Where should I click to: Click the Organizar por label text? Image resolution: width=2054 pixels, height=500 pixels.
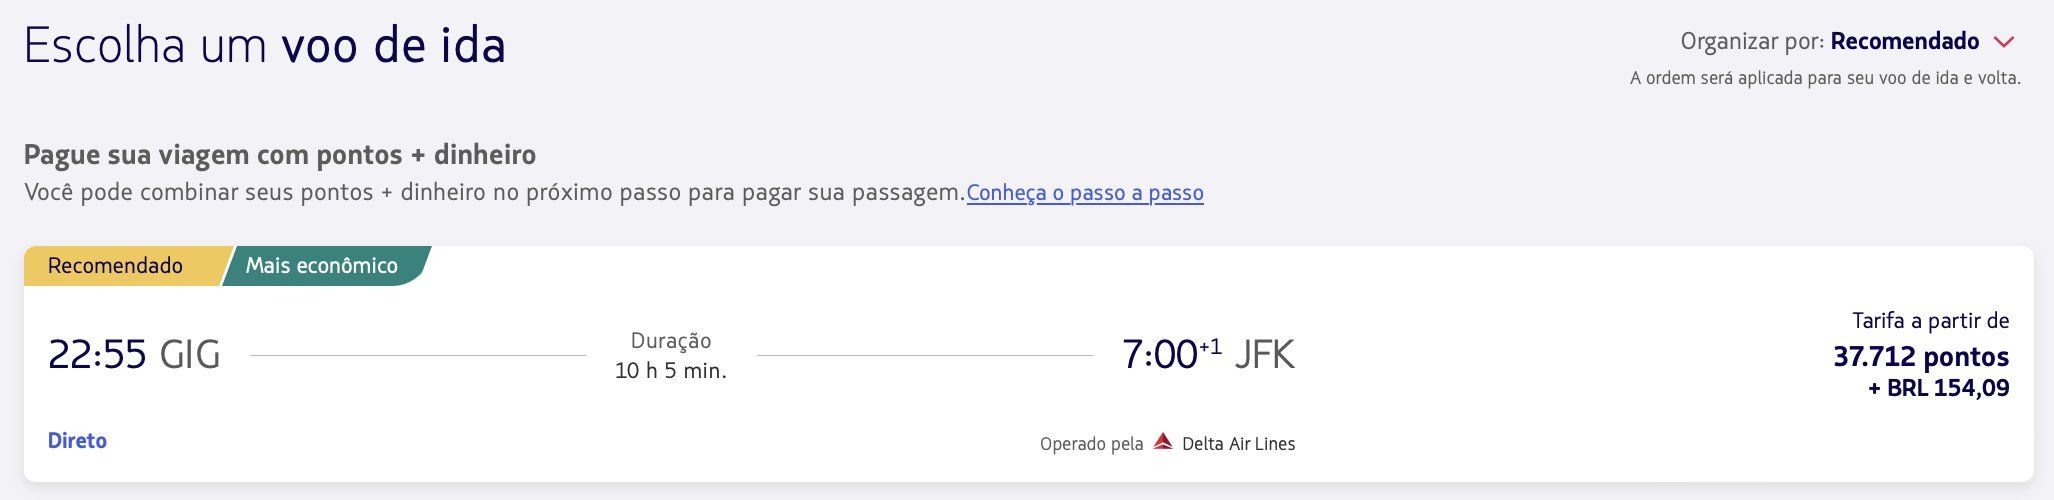(x=1753, y=42)
